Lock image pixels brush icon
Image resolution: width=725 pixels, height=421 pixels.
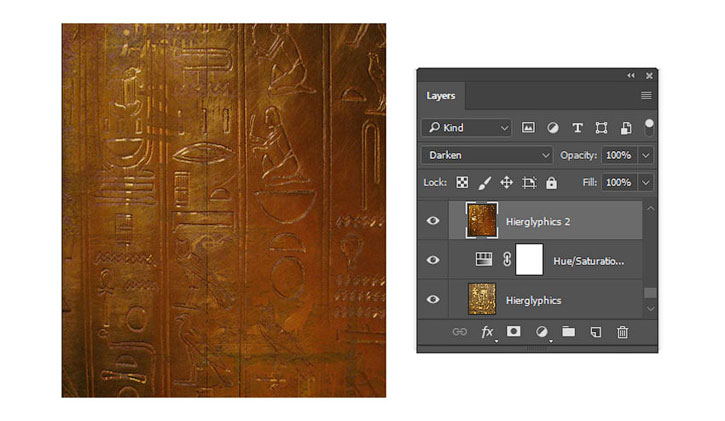click(x=484, y=183)
